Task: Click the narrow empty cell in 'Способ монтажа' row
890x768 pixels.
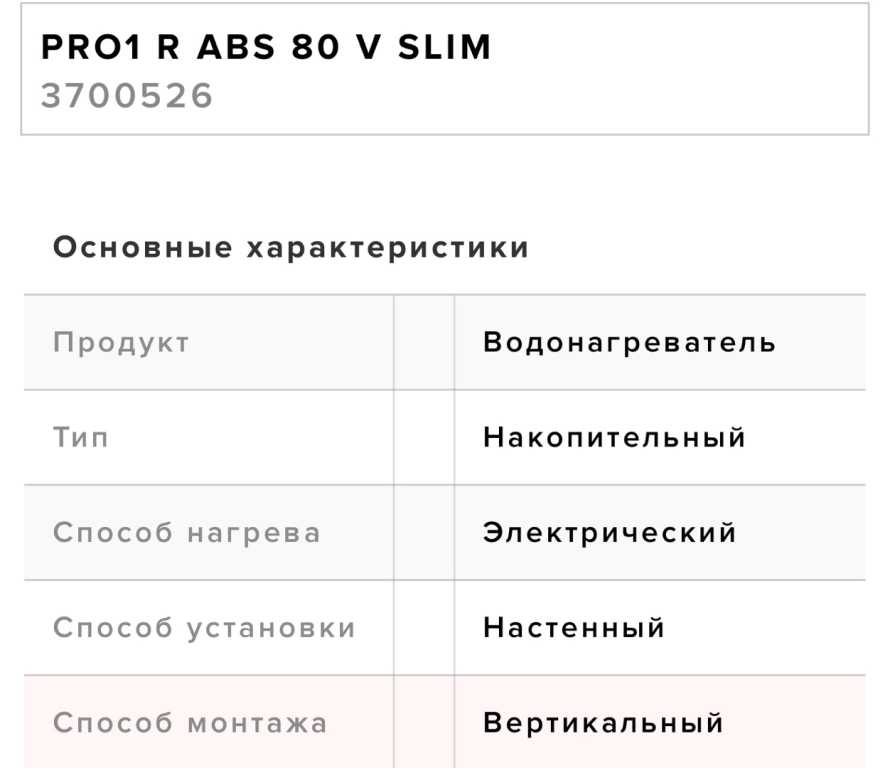Action: pyautogui.click(x=424, y=722)
